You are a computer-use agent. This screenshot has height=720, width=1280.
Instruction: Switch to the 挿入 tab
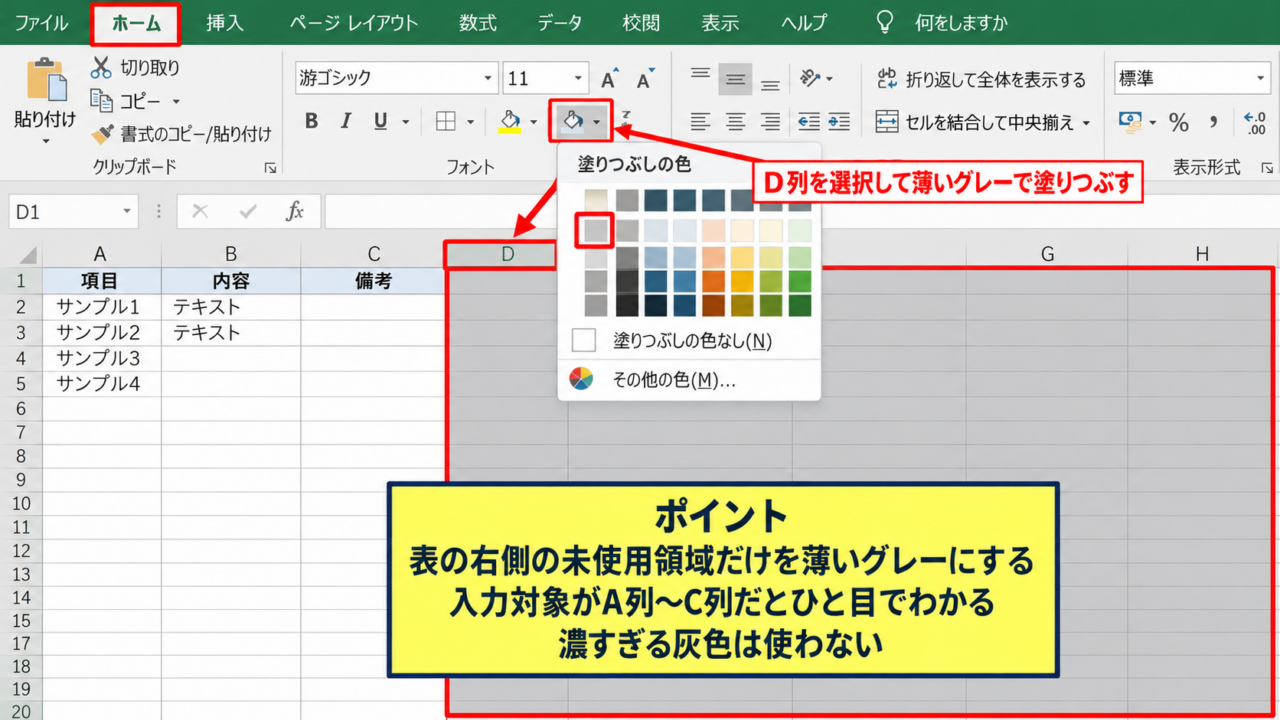225,23
